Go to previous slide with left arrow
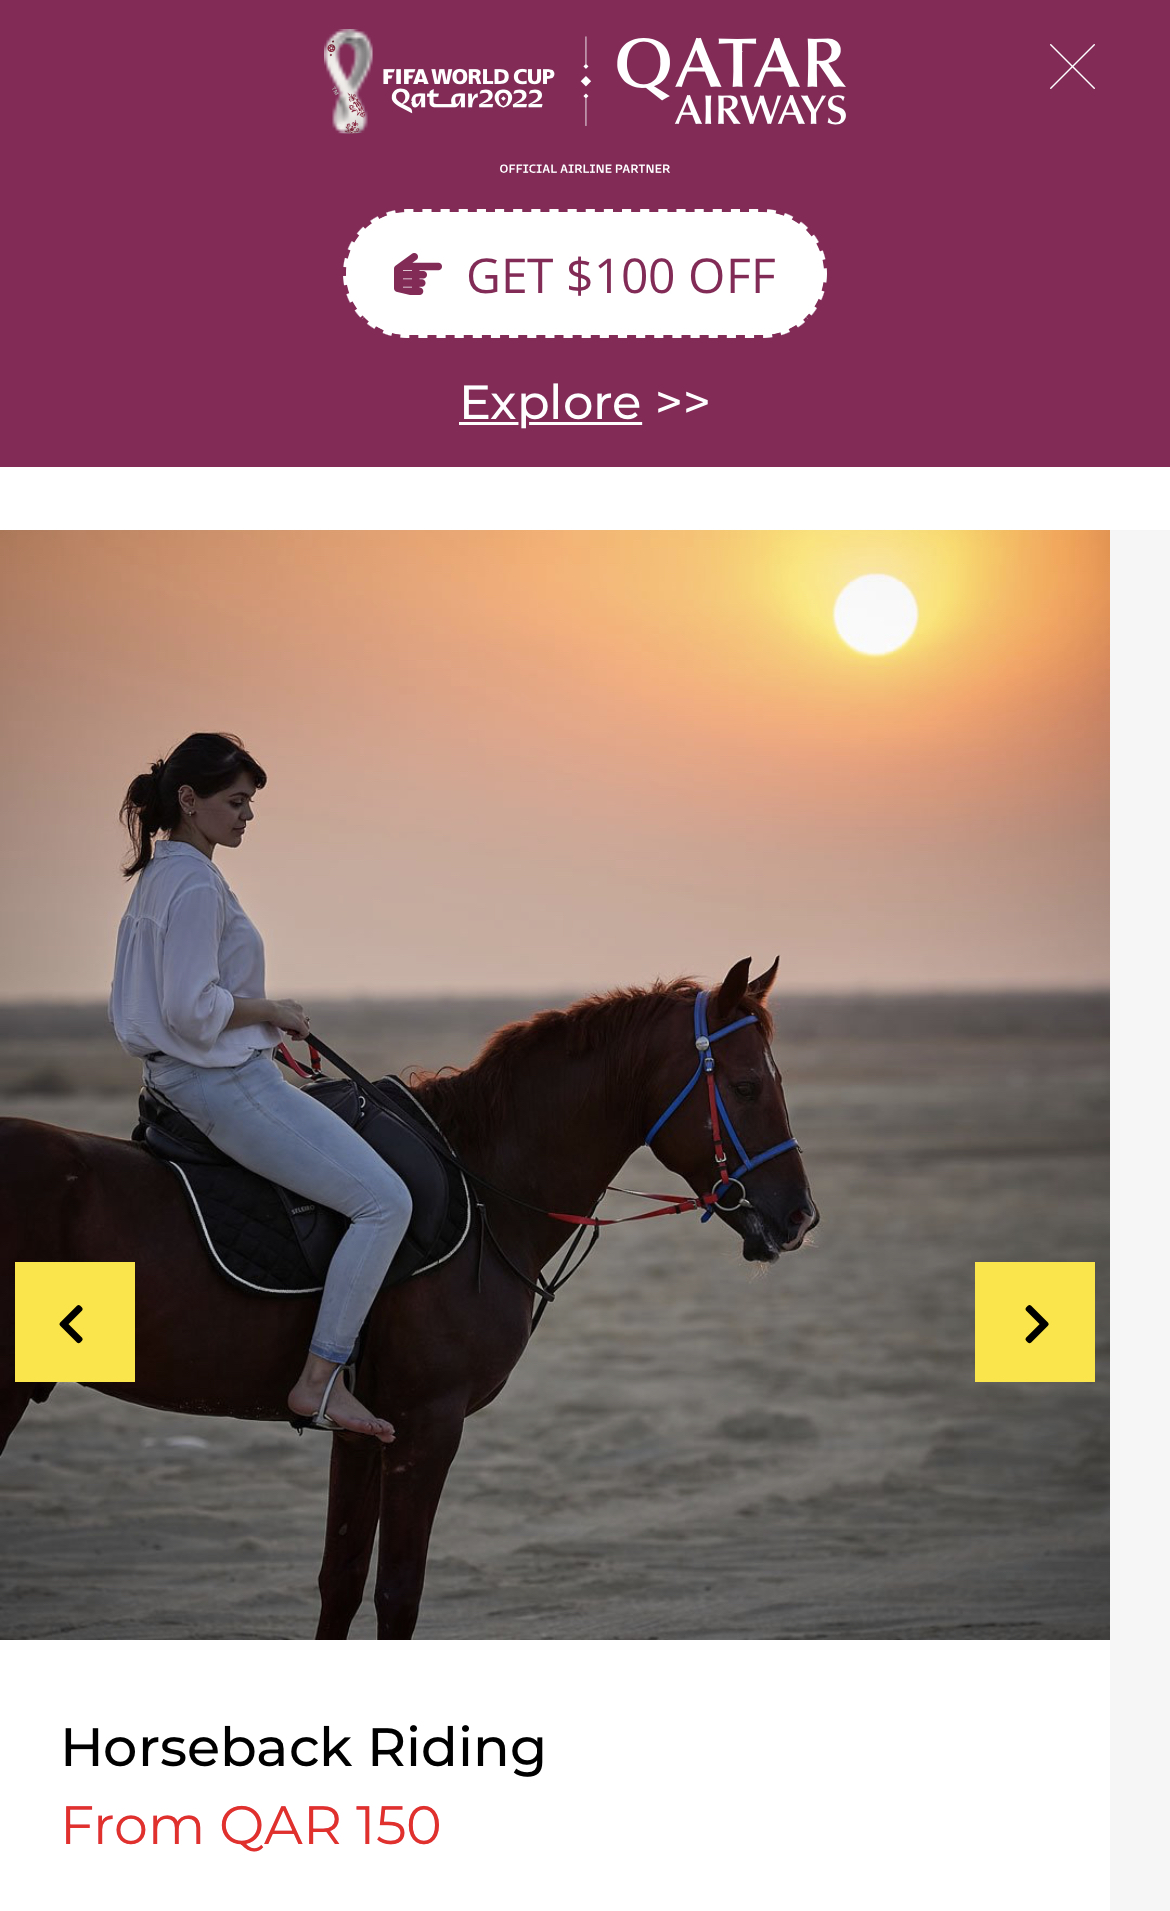The image size is (1170, 1911). tap(75, 1322)
